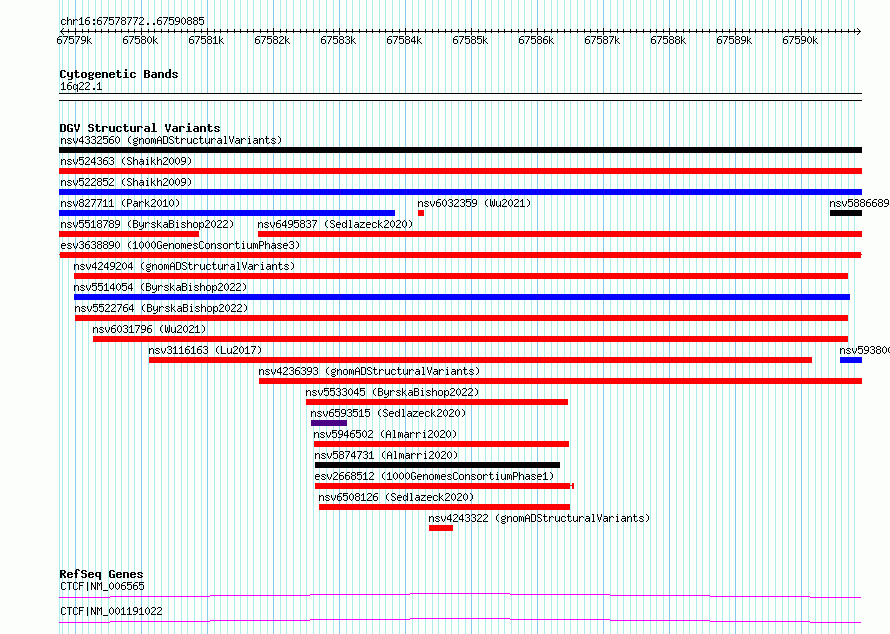Select the nsv6032359 (Wu2021) label
The height and width of the screenshot is (634, 890).
(x=474, y=203)
